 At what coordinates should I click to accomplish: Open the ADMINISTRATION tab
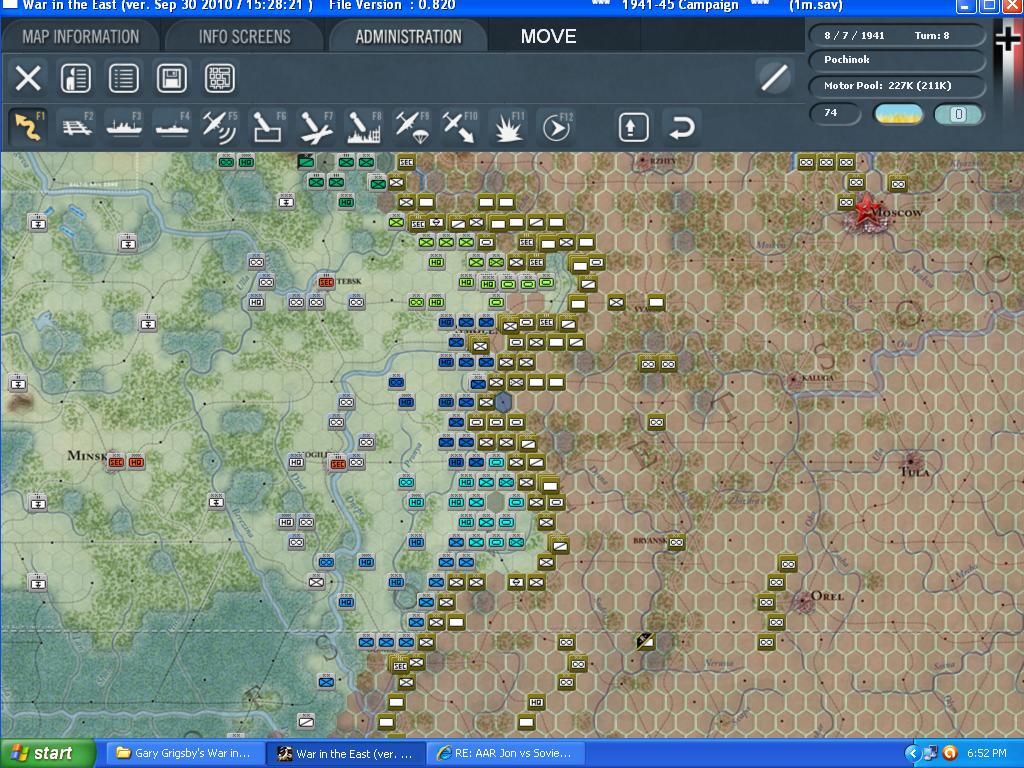[x=408, y=37]
